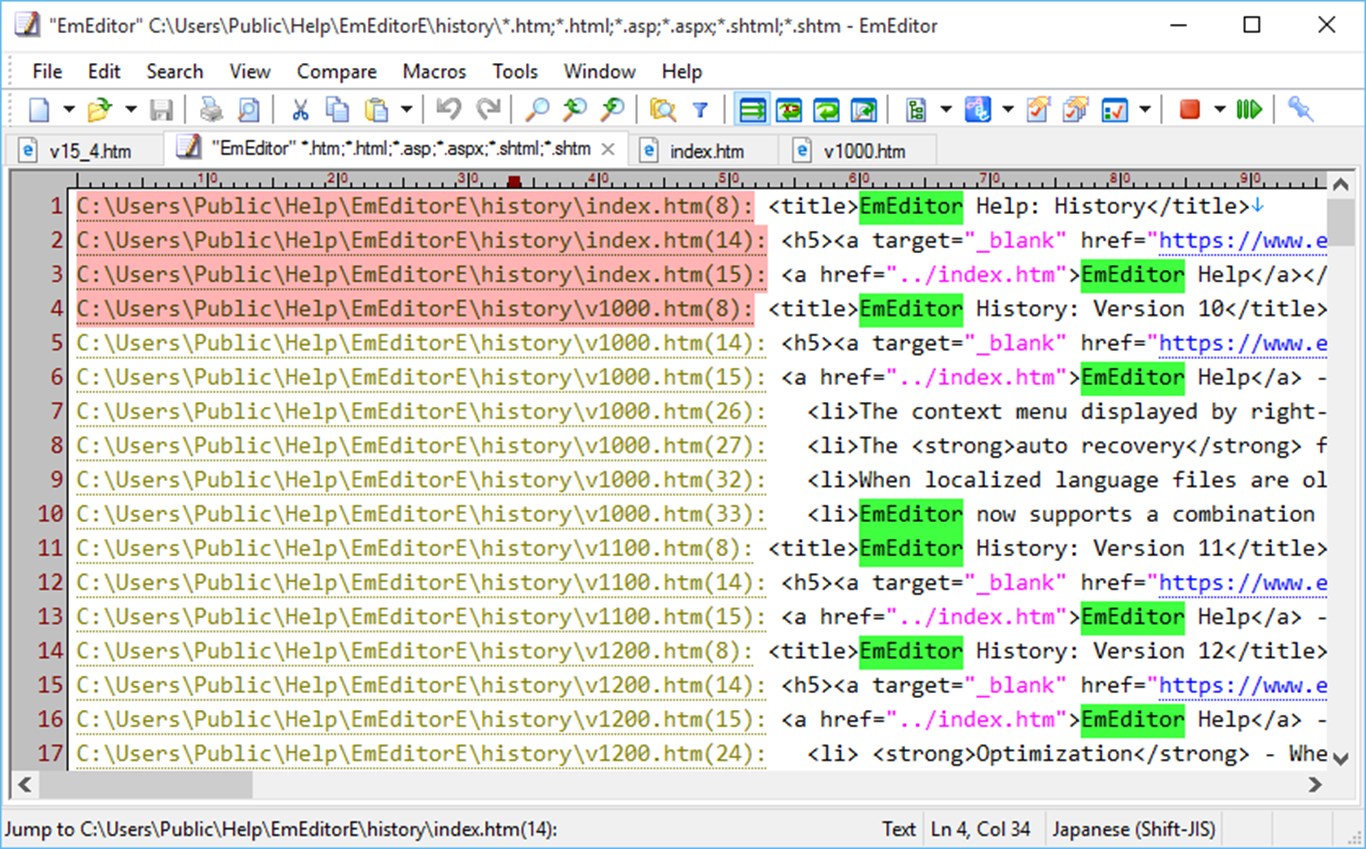Run the current macro

click(1250, 109)
